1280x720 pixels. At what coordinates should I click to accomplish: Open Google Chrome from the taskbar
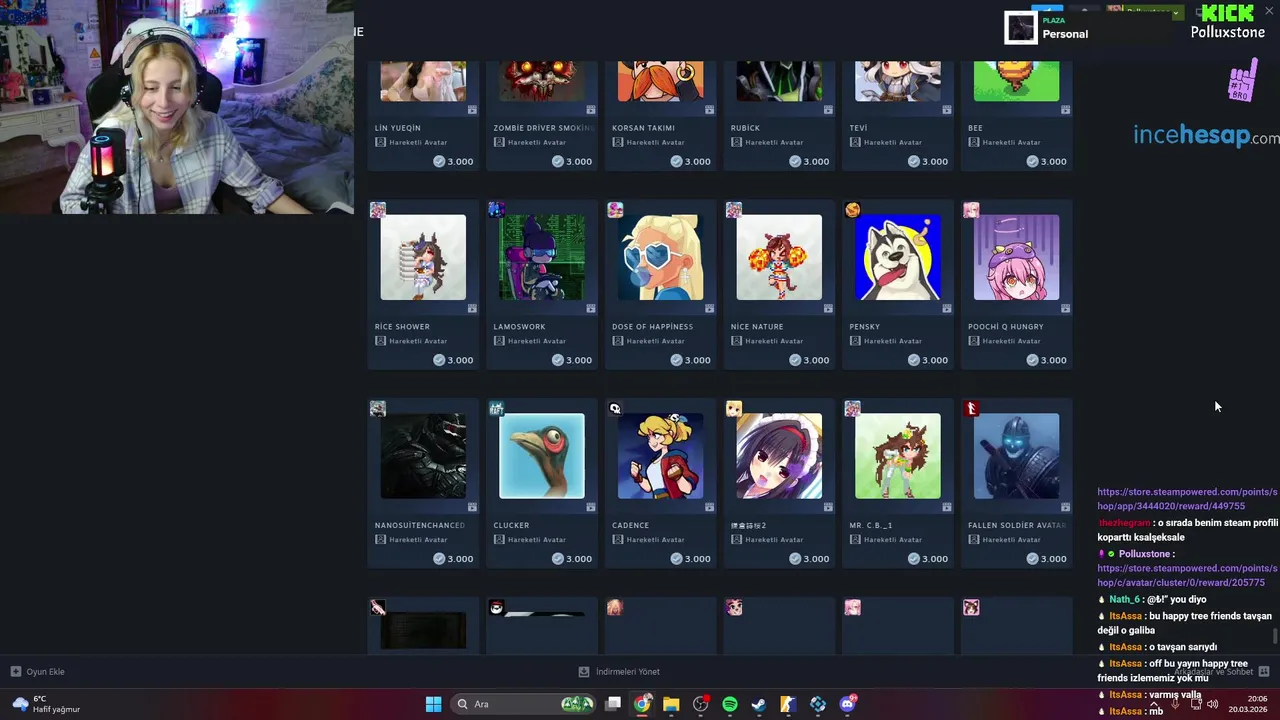pos(642,704)
